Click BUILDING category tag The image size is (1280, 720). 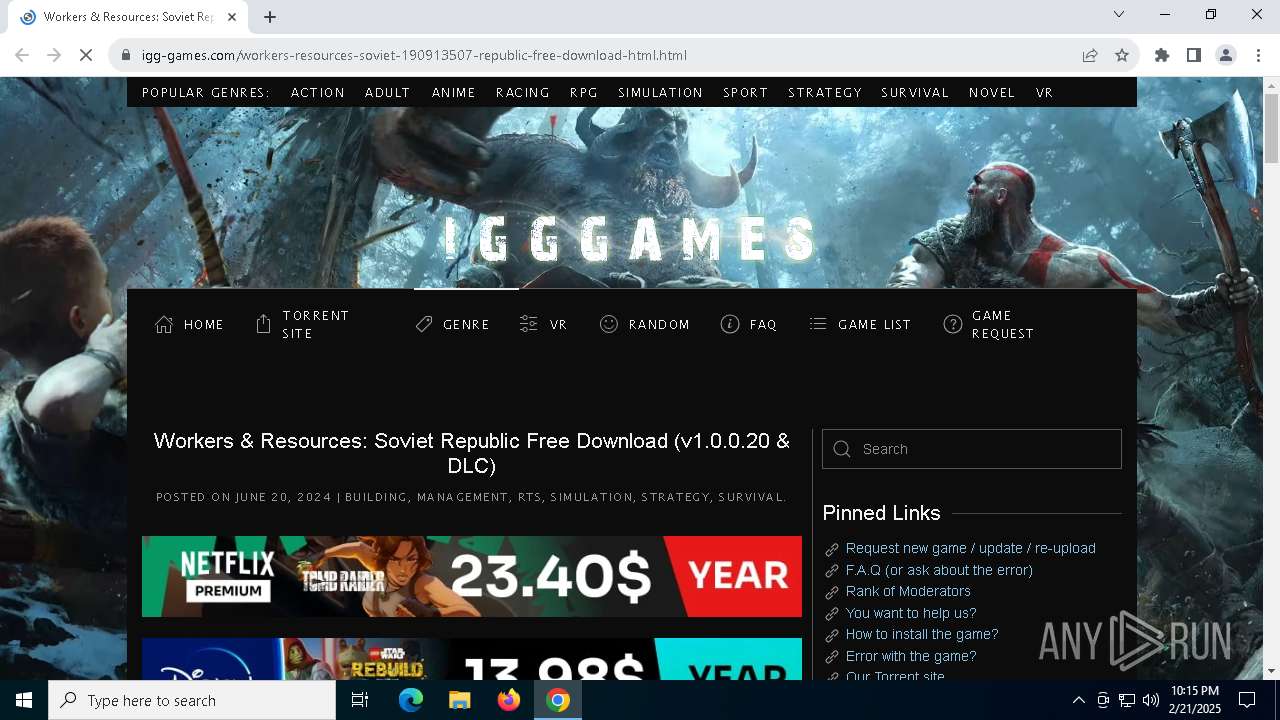point(376,497)
